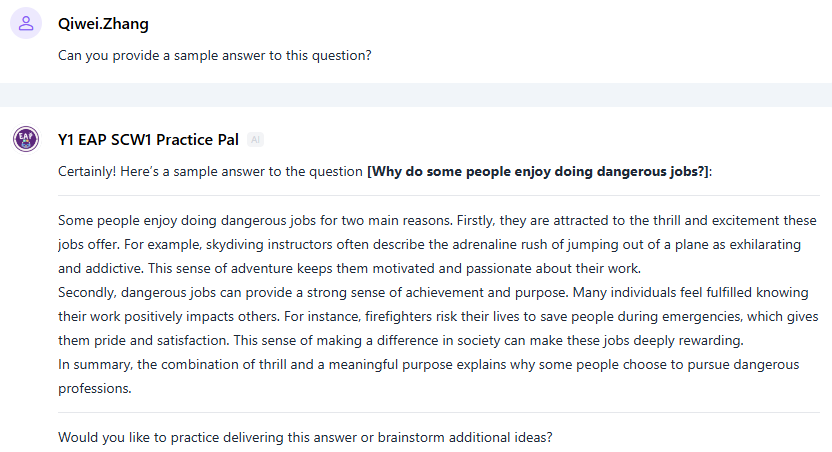Click the user's message asking for a sample answer
This screenshot has width=832, height=452.
point(215,55)
